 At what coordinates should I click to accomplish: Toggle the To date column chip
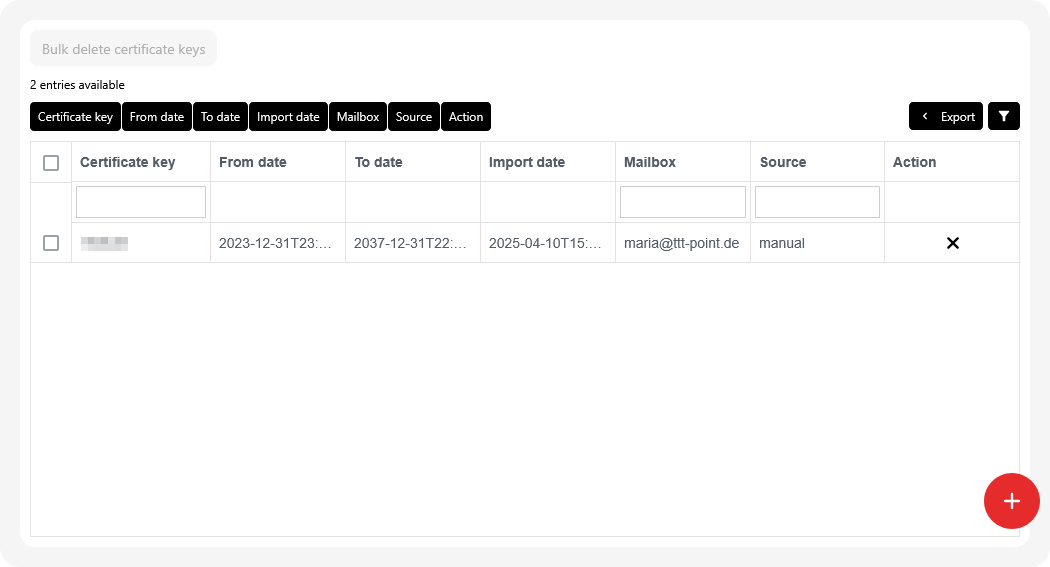(220, 117)
